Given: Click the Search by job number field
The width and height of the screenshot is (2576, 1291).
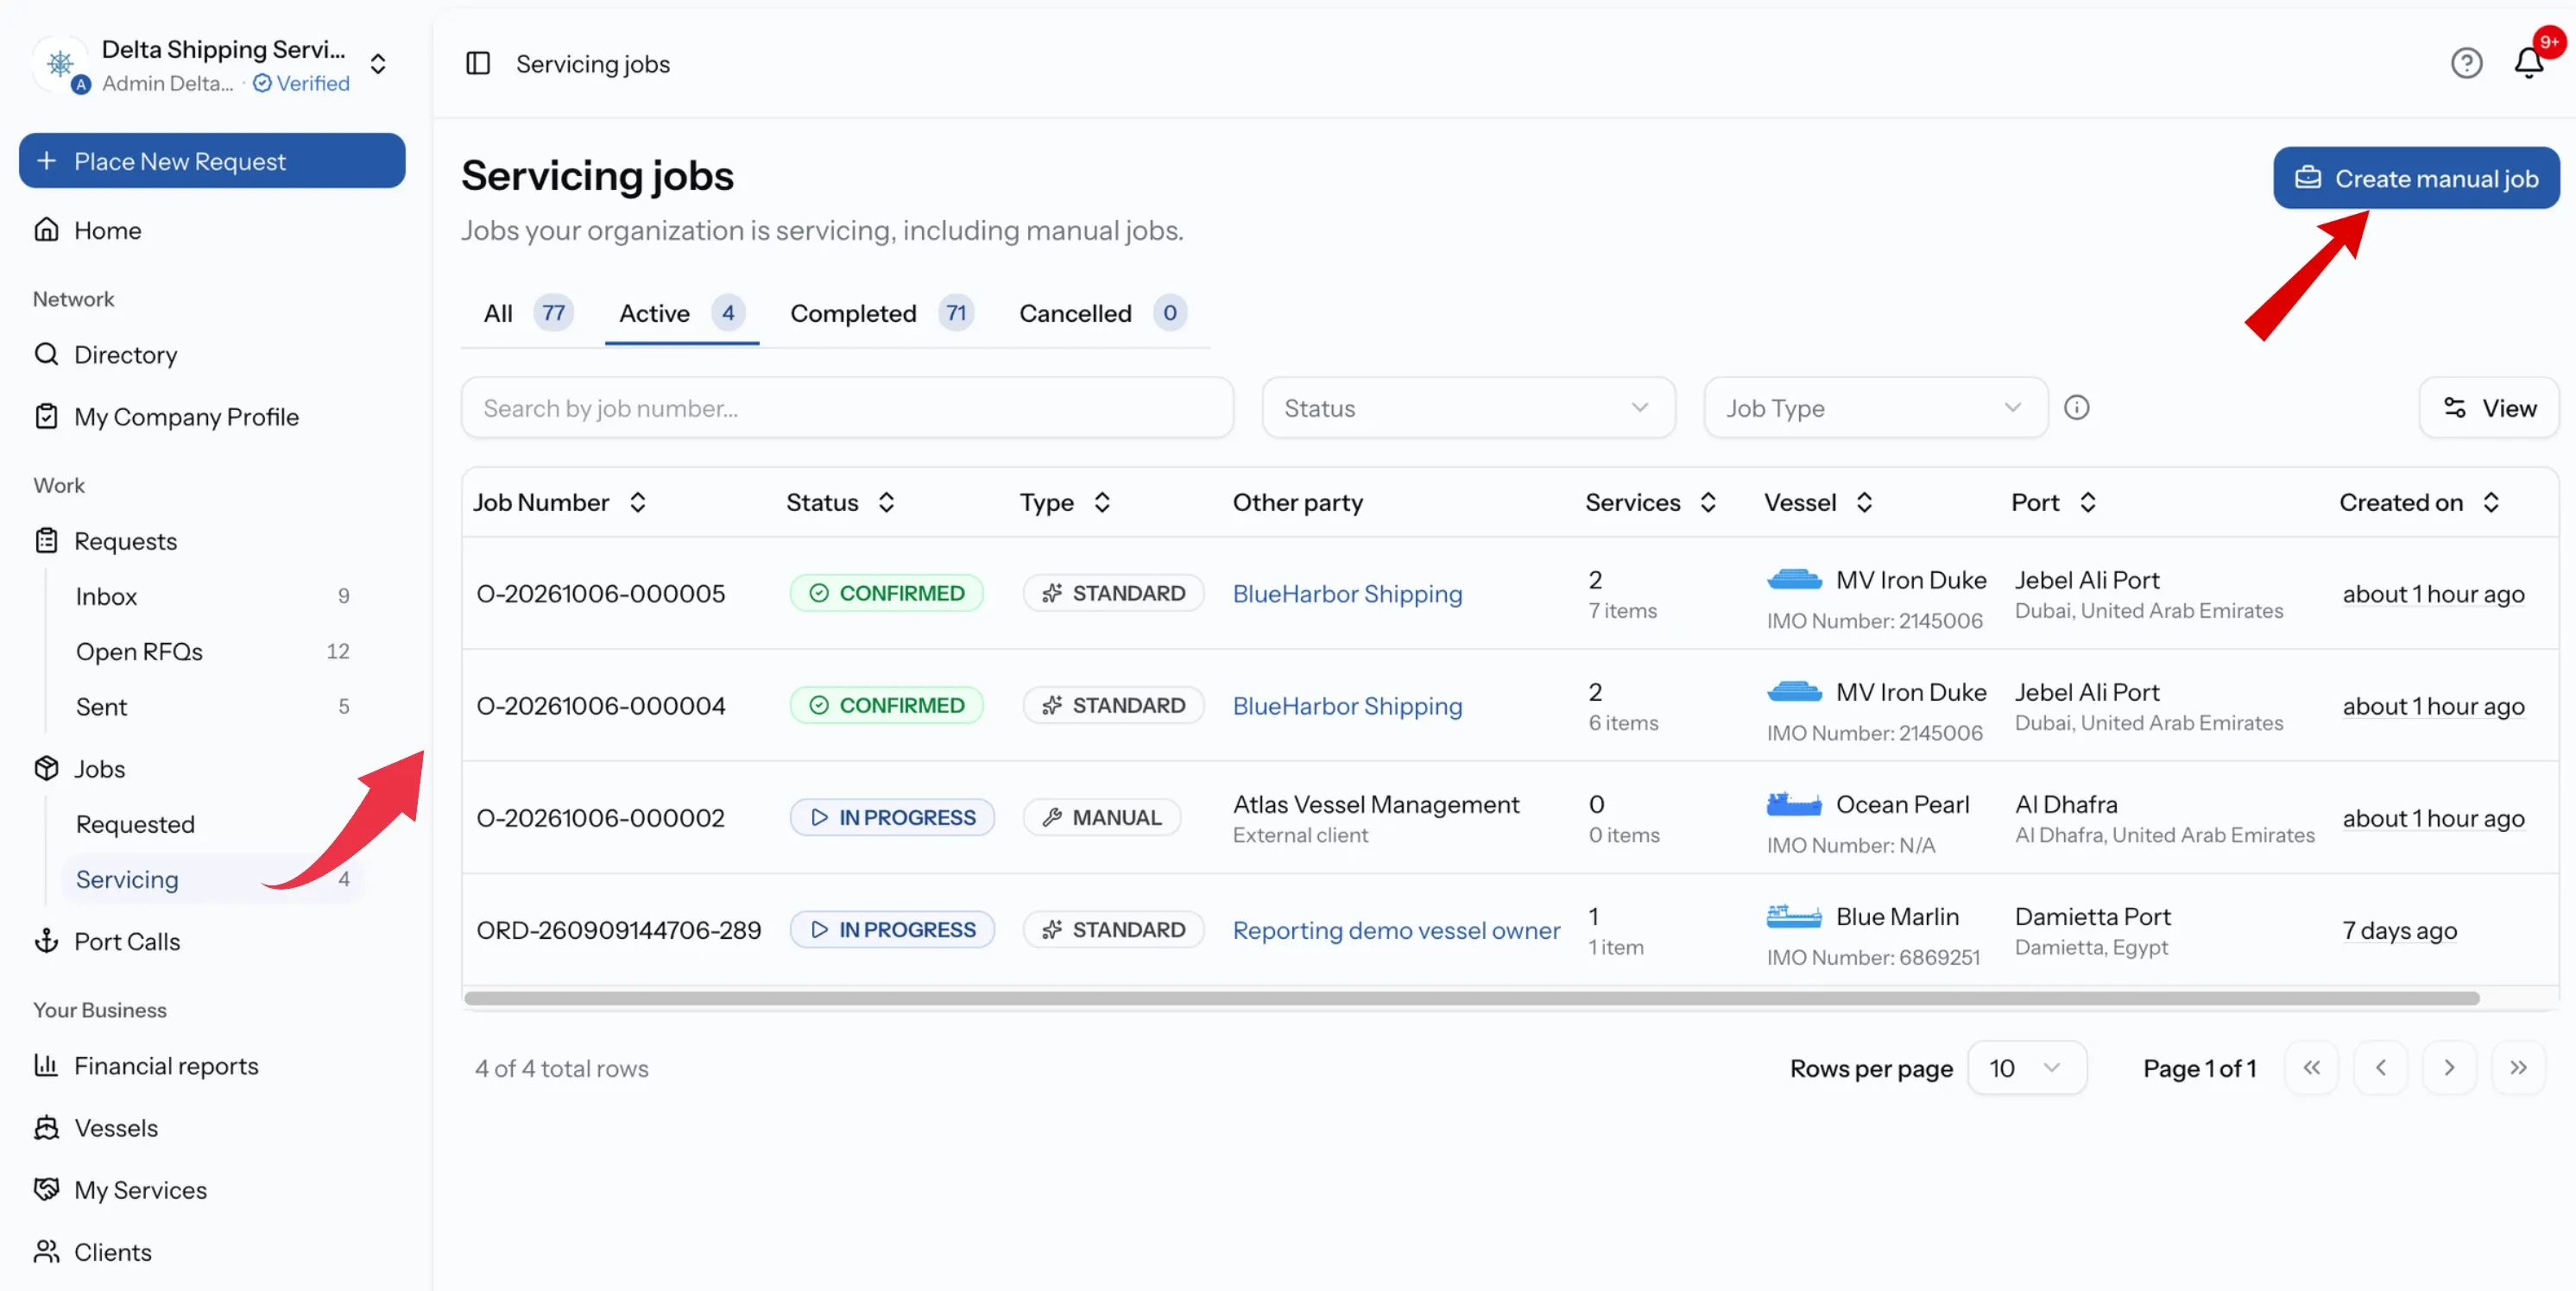Looking at the screenshot, I should click(x=847, y=408).
